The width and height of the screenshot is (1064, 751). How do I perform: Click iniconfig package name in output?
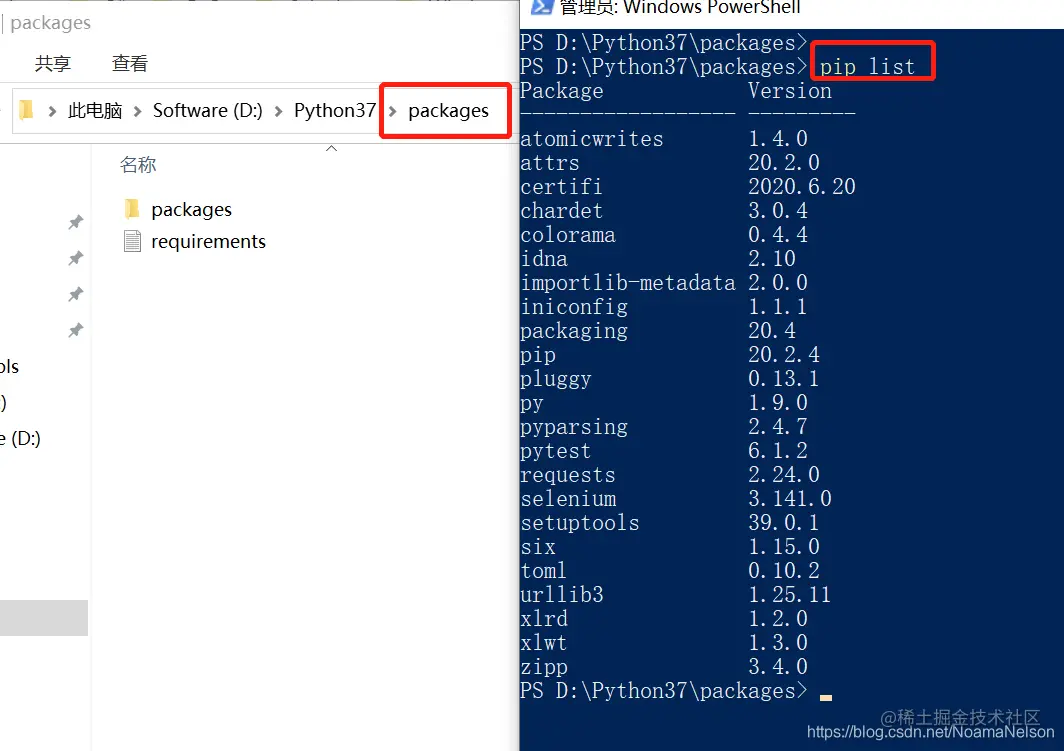point(574,307)
